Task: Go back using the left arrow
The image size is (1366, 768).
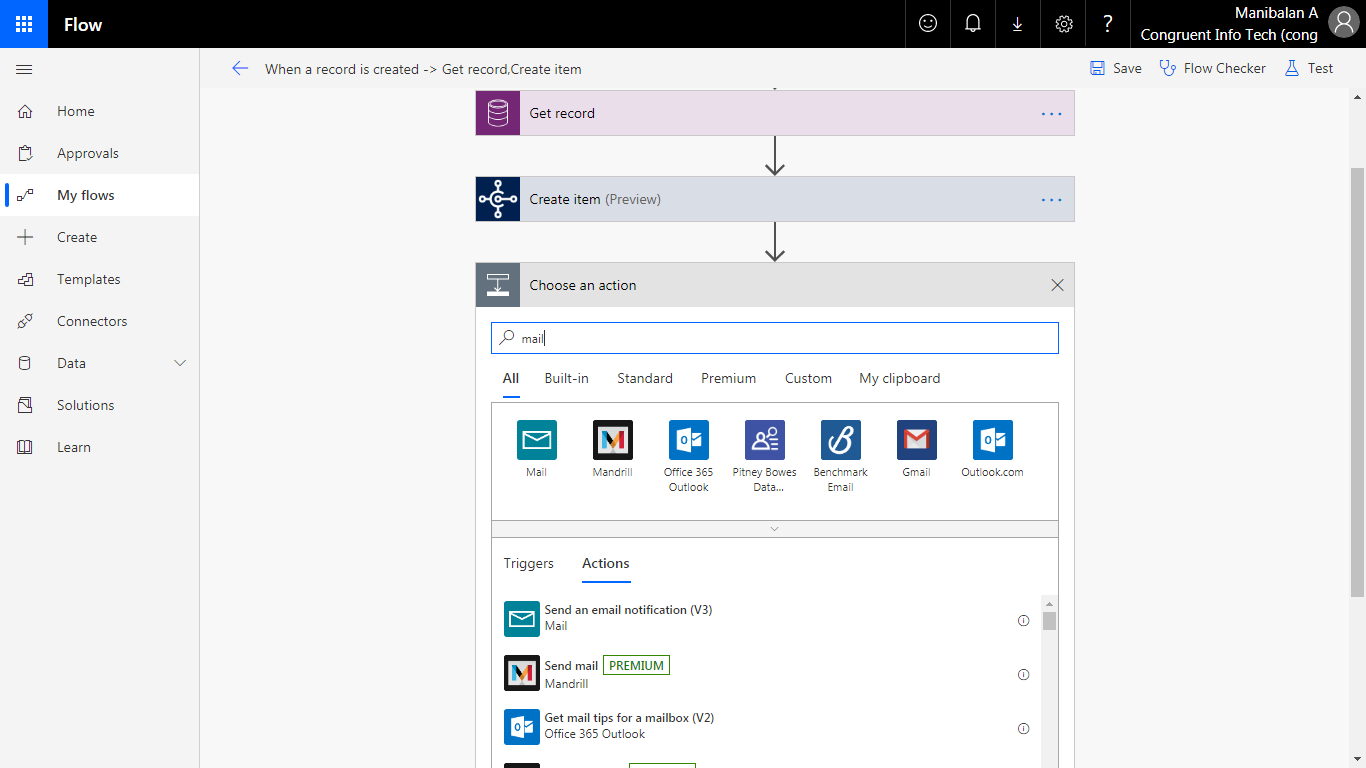Action: click(x=240, y=68)
